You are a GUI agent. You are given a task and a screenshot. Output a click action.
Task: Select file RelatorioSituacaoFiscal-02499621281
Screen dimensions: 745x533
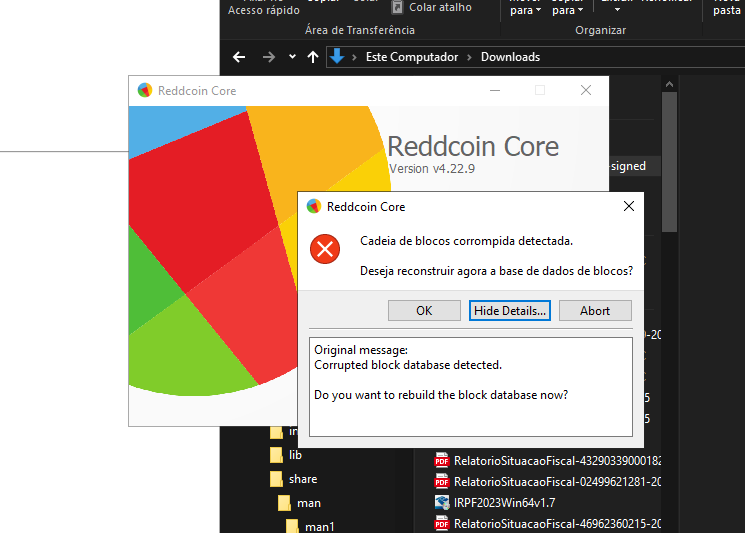pyautogui.click(x=547, y=482)
